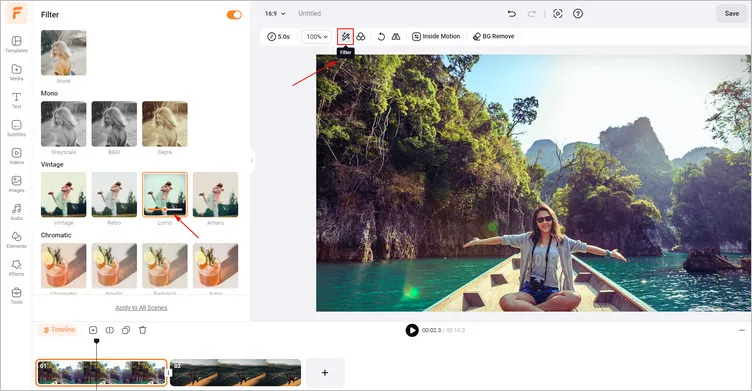Select the Chromatic filter thumbnail
Screen dimensions: 752x391
(64, 266)
